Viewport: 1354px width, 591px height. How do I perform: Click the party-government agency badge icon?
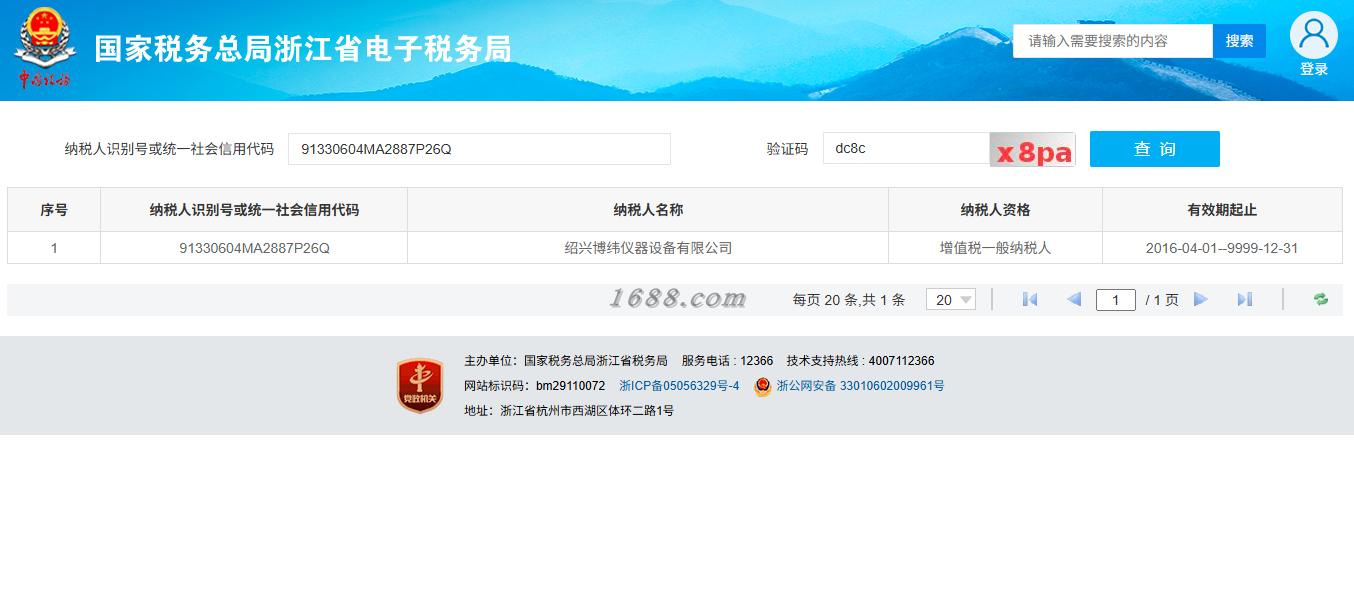point(420,386)
